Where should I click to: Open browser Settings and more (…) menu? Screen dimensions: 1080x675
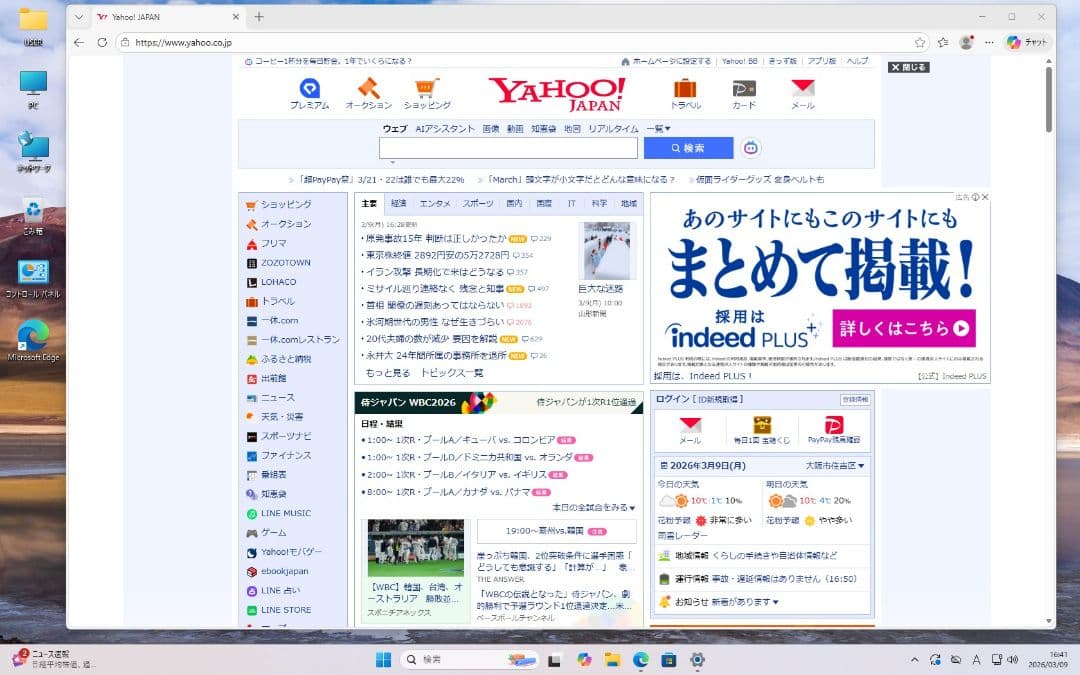(x=989, y=42)
